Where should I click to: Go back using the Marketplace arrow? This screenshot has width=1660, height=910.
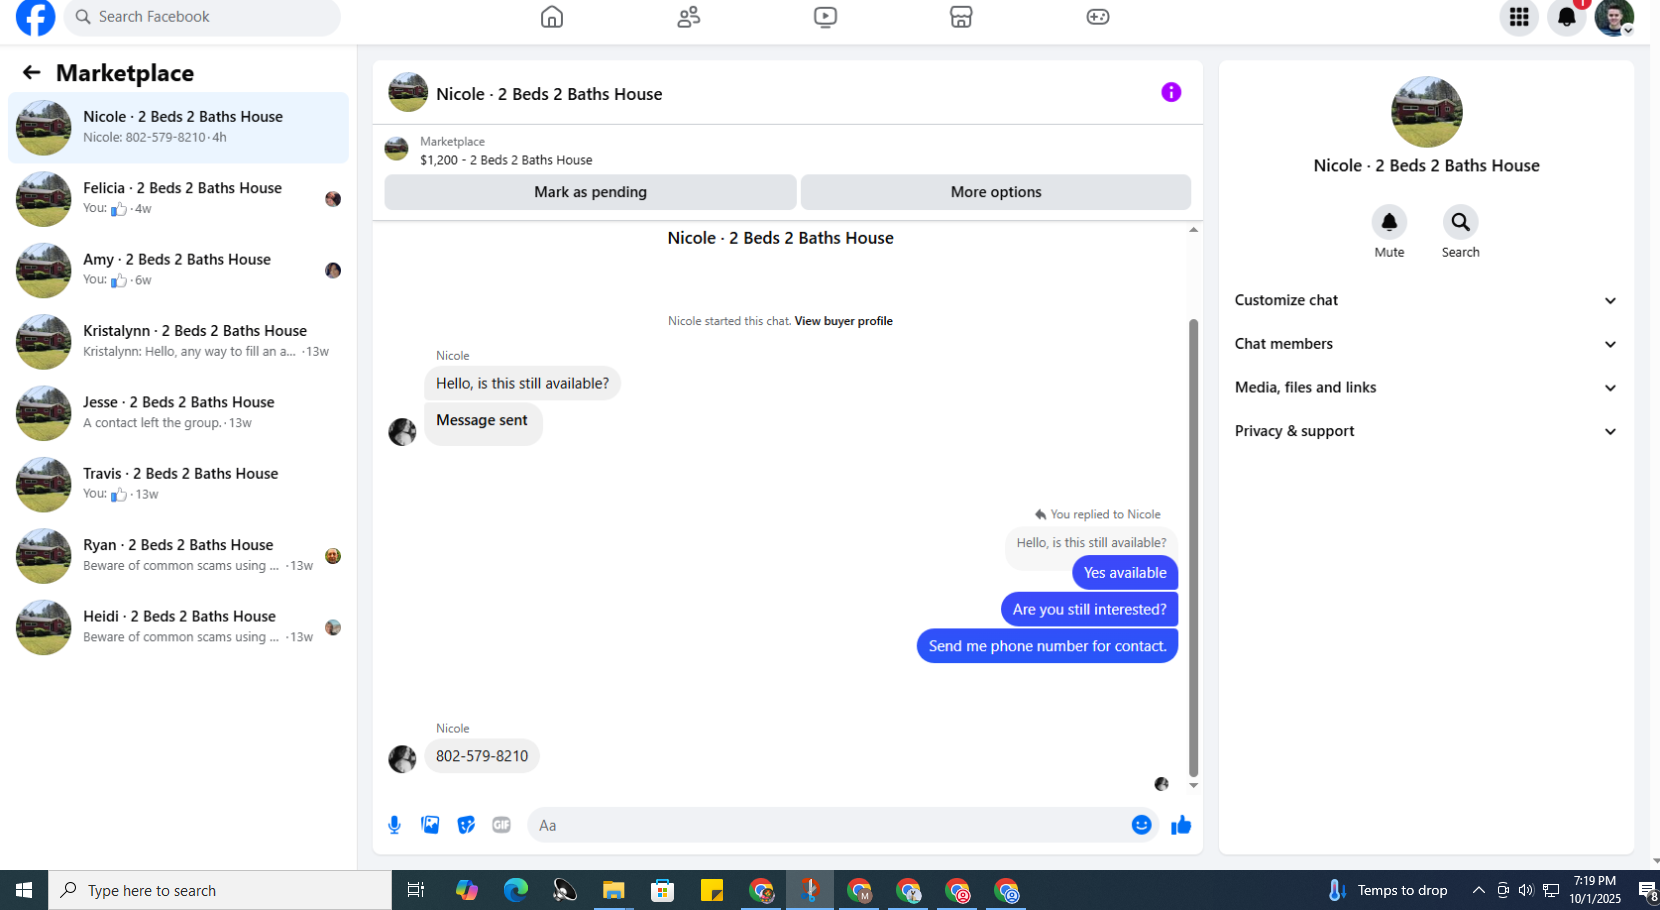pyautogui.click(x=31, y=72)
